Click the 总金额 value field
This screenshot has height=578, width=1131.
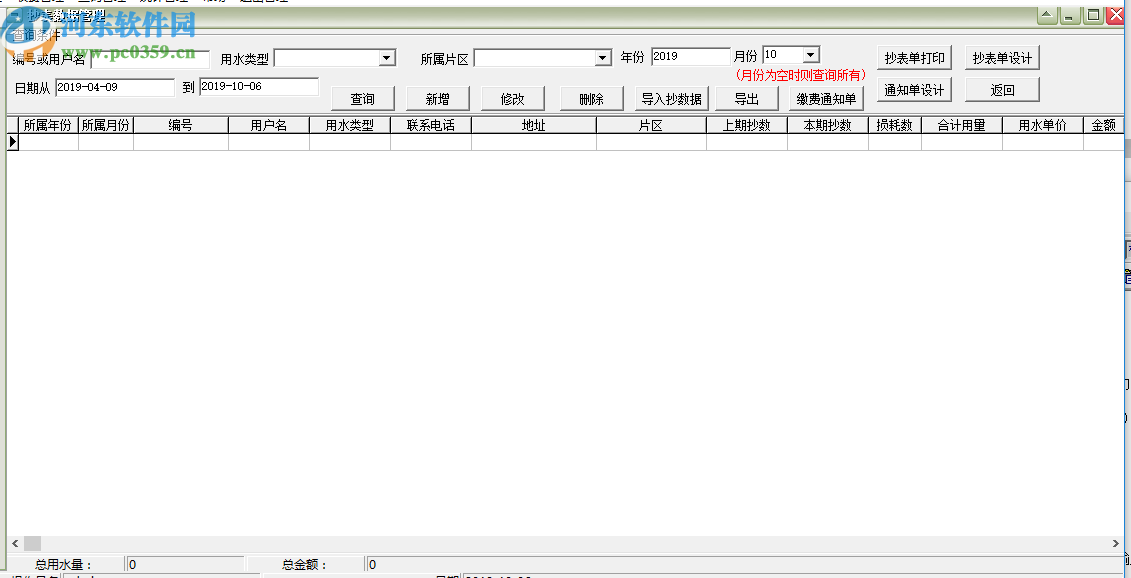(744, 564)
